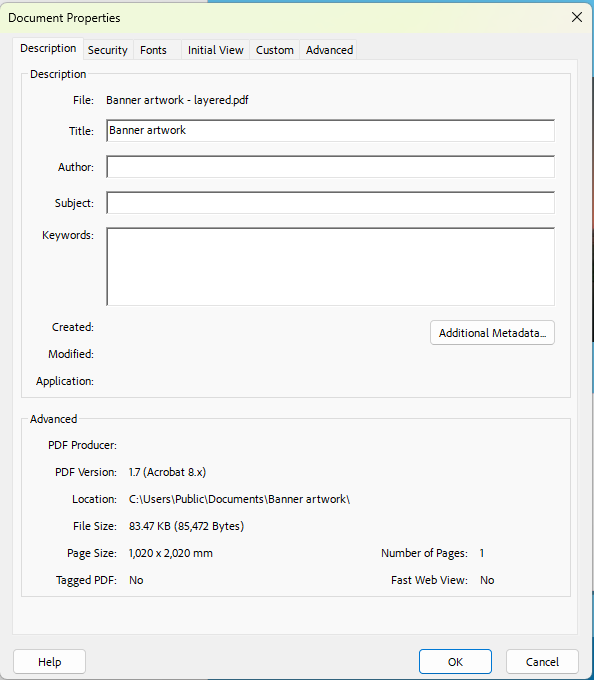Image resolution: width=594 pixels, height=680 pixels.
Task: Click File Size value '83.47 KB (85,472 Bytes)'
Action: [x=186, y=526]
